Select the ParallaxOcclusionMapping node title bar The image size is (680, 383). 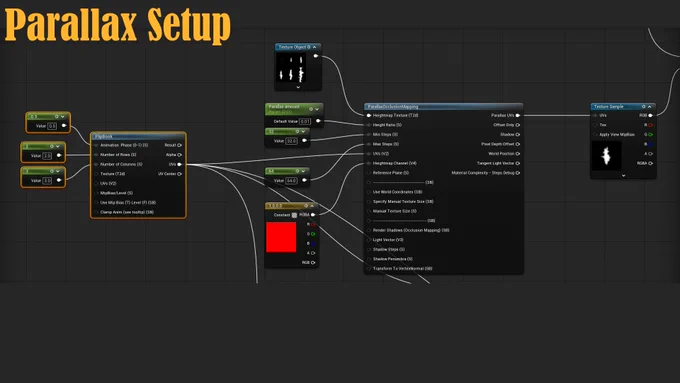pos(444,106)
